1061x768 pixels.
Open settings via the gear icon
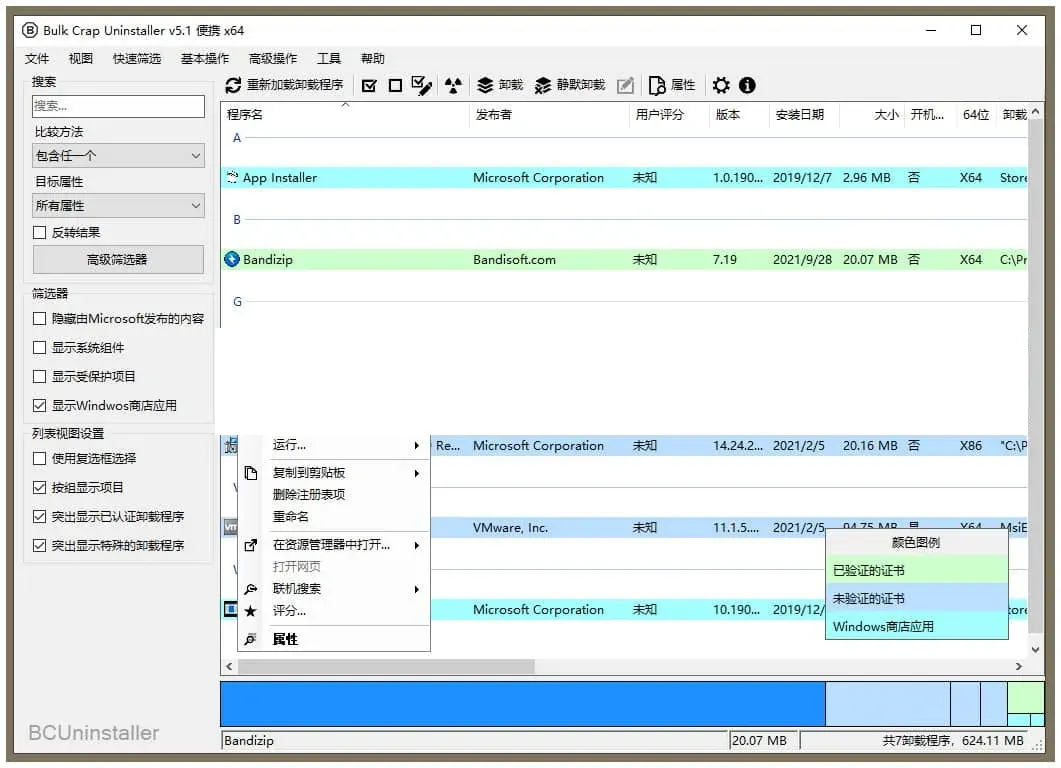pos(721,85)
